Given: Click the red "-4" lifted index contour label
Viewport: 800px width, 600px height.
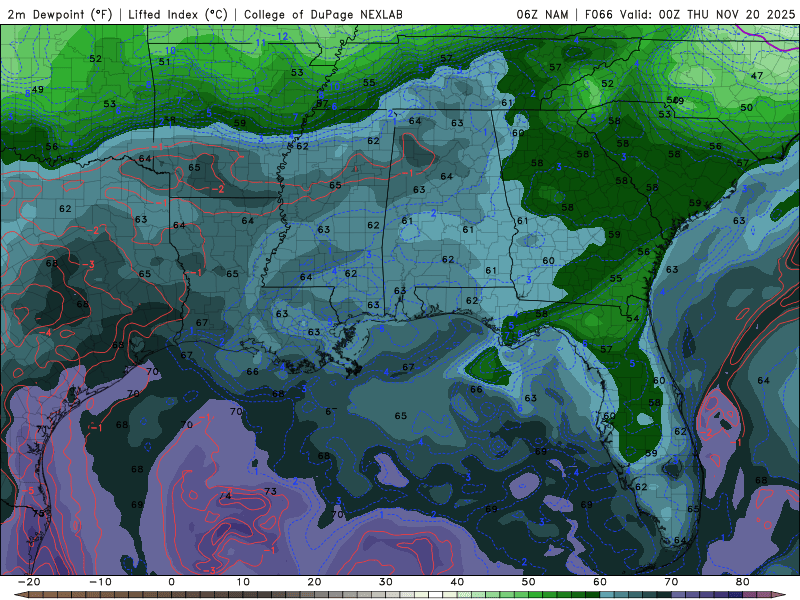Looking at the screenshot, I should (46, 333).
